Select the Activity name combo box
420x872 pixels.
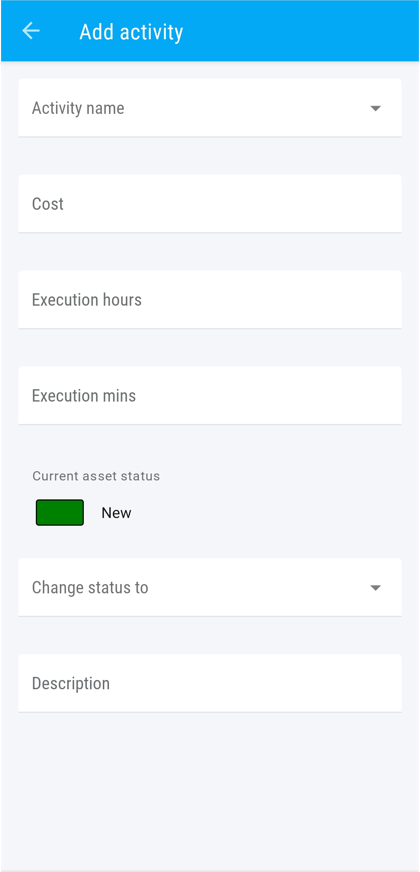[210, 108]
